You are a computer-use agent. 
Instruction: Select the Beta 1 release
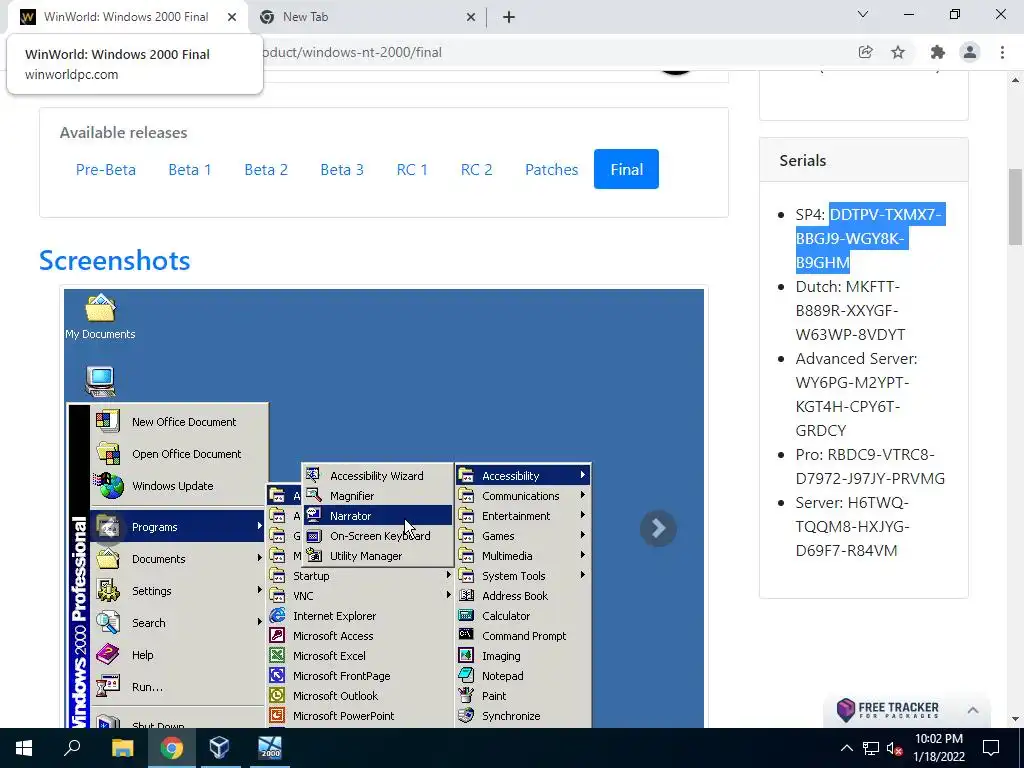pos(190,170)
